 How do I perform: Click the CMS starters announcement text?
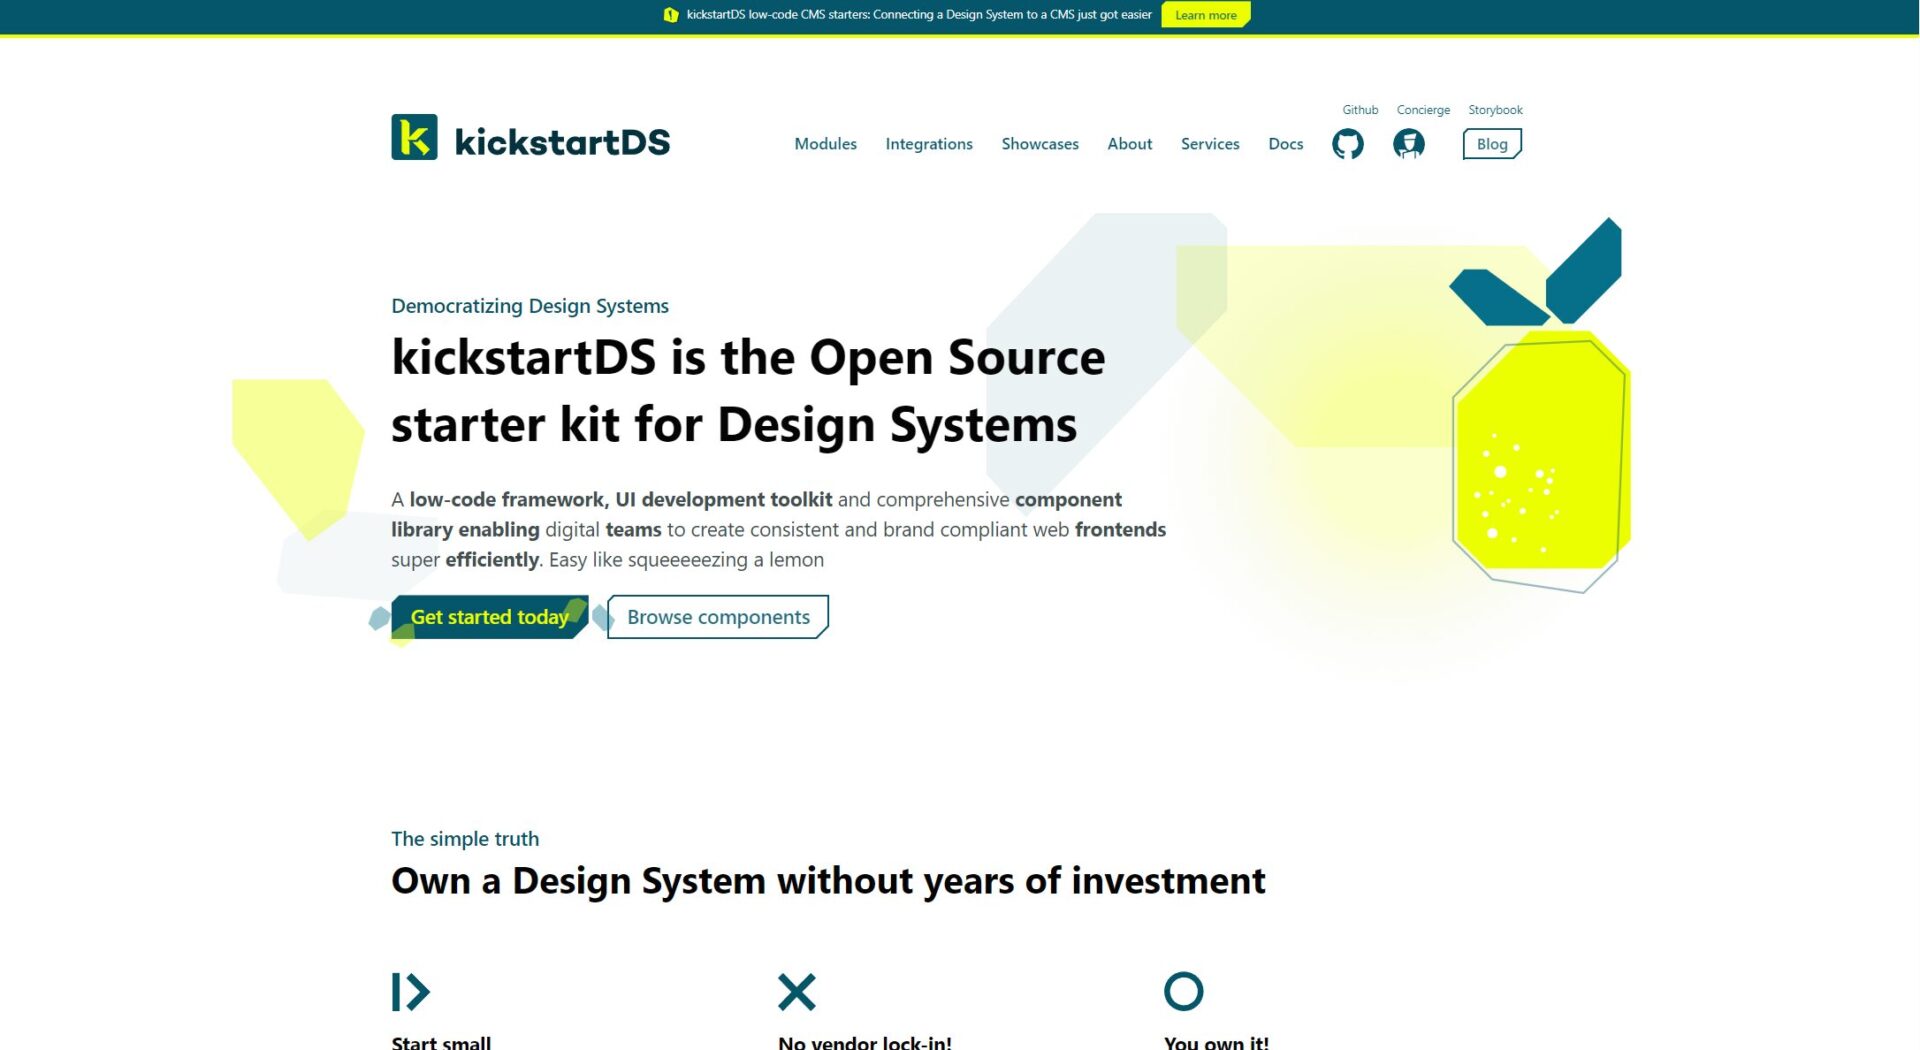pyautogui.click(x=918, y=14)
